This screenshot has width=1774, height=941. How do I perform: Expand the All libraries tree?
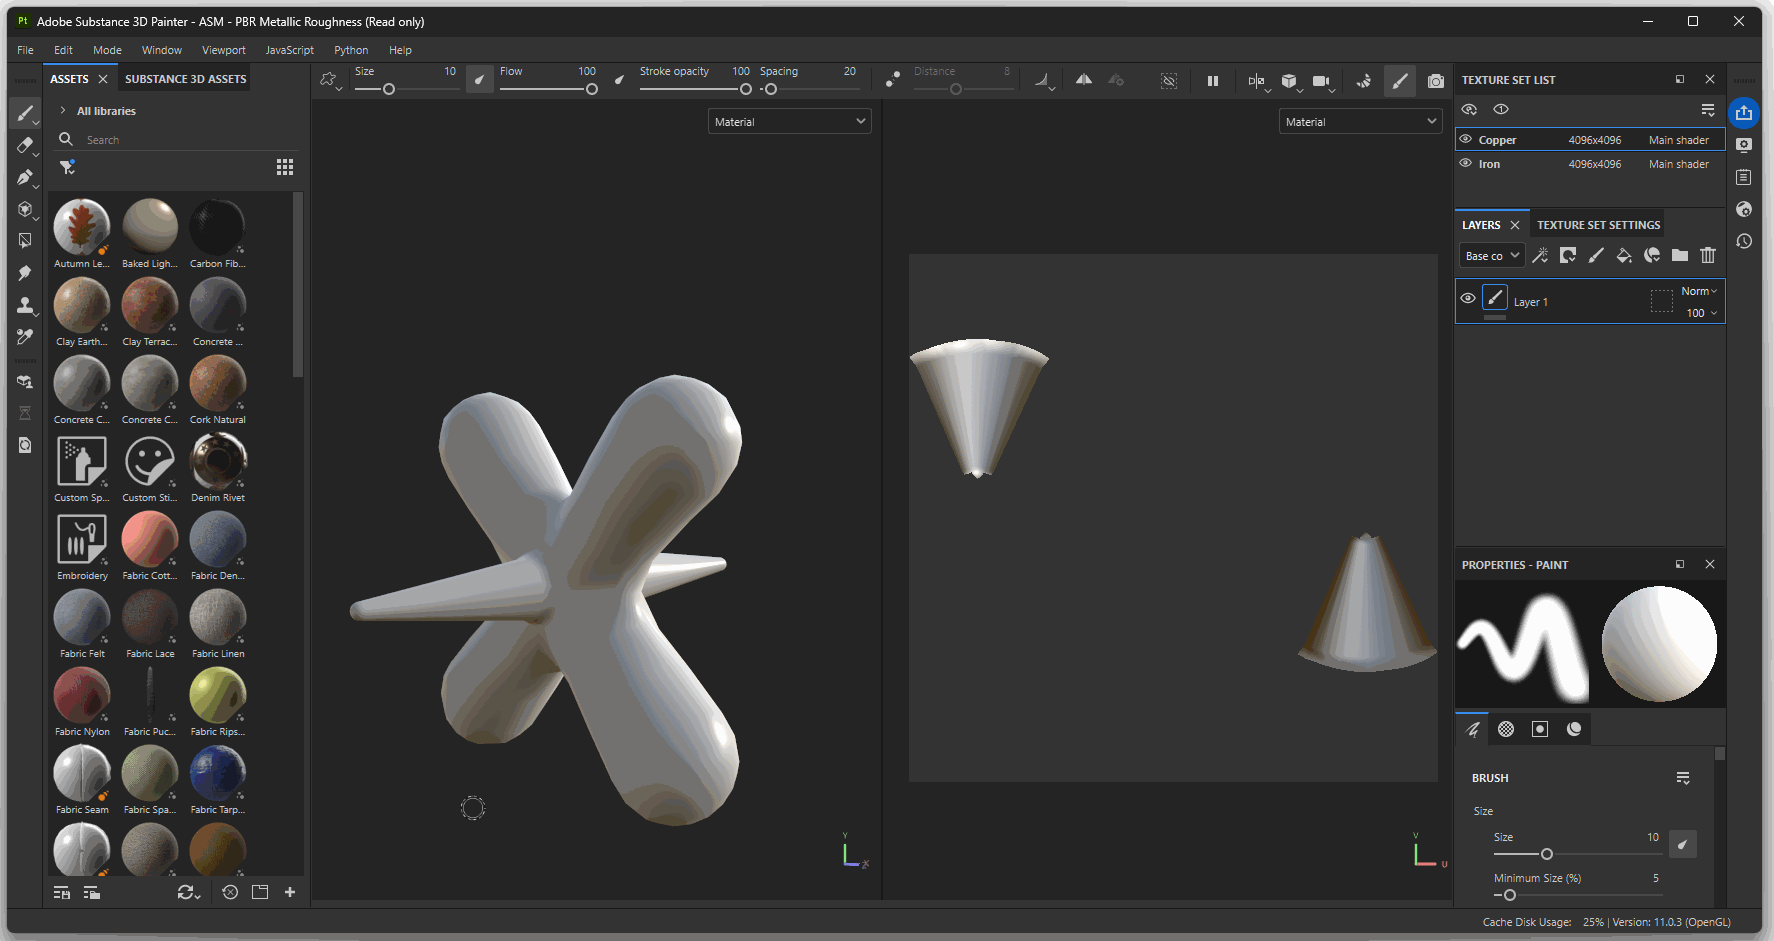coord(63,111)
